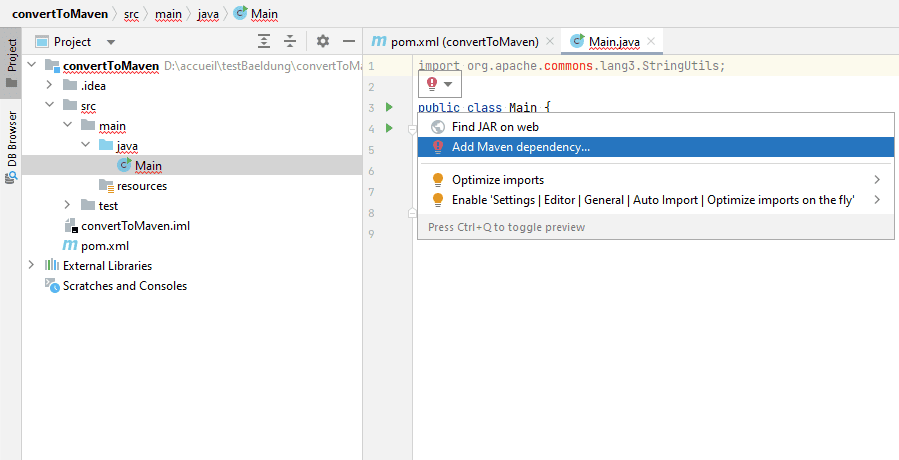Image resolution: width=899 pixels, height=460 pixels.
Task: Open submenu arrow for Enable Auto Import setting
Action: click(x=877, y=200)
